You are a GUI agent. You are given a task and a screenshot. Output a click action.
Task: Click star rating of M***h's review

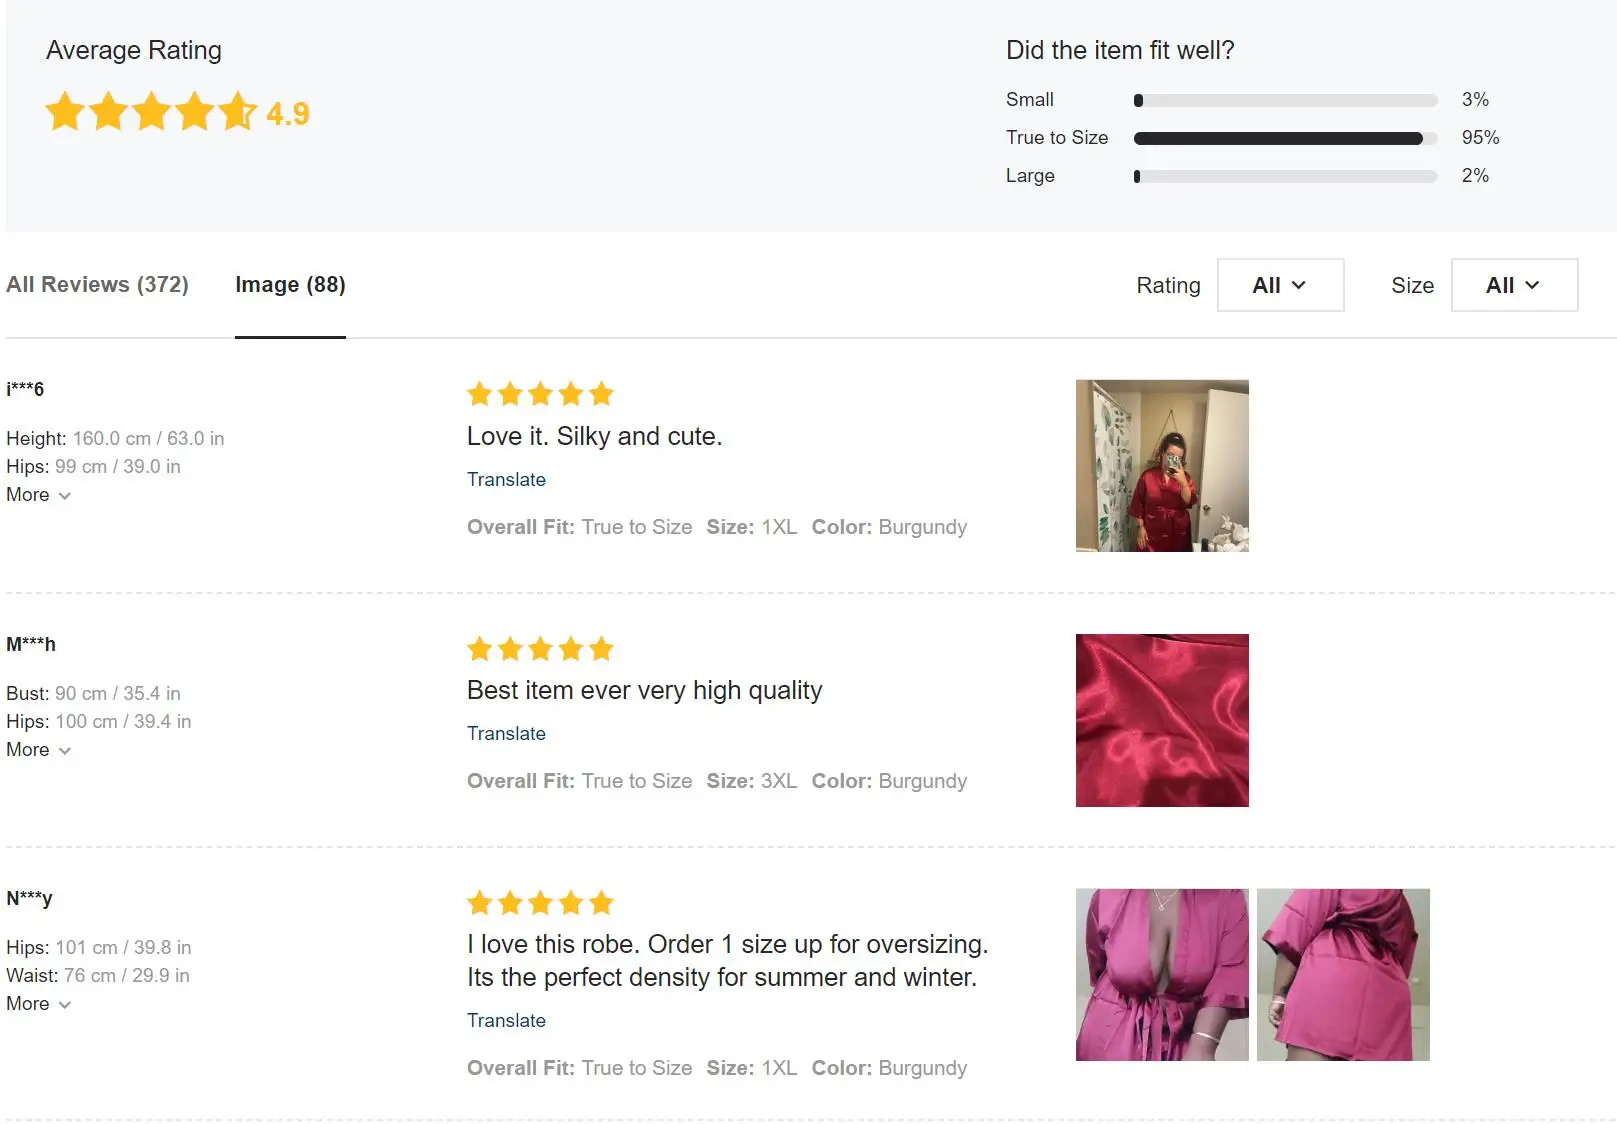[x=540, y=649]
